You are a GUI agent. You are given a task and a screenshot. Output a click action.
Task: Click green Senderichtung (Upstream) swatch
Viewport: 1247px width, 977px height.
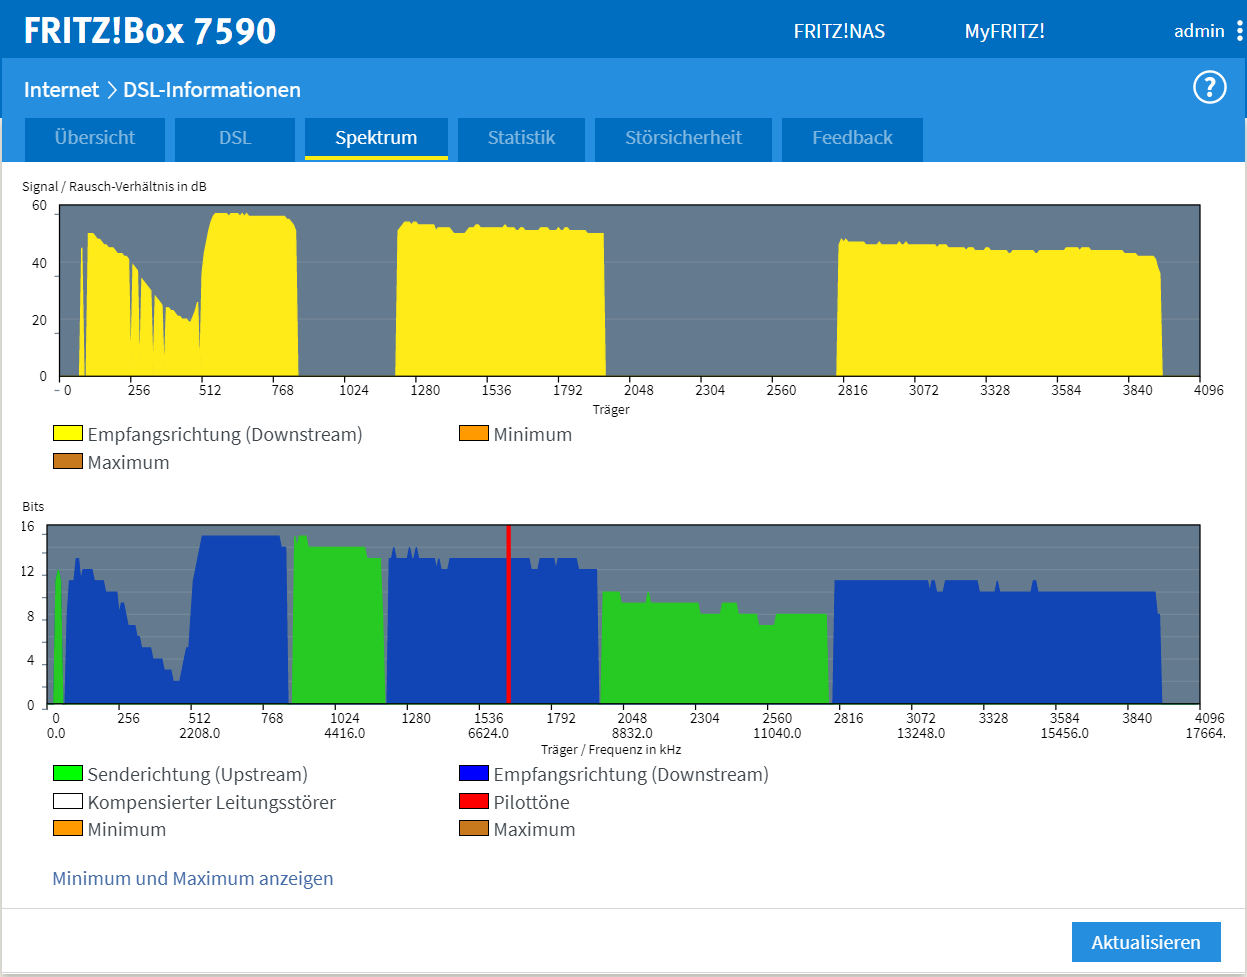[x=68, y=773]
